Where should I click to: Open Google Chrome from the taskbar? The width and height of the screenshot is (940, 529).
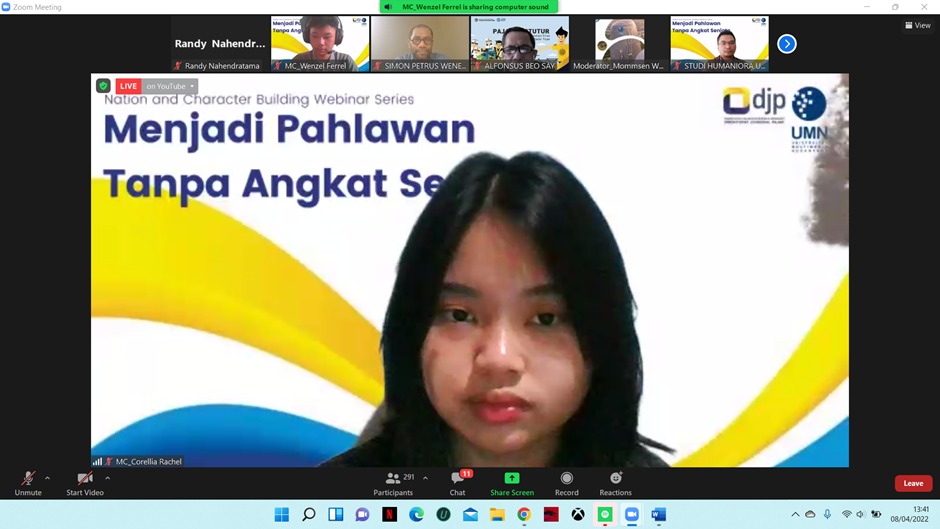[524, 514]
